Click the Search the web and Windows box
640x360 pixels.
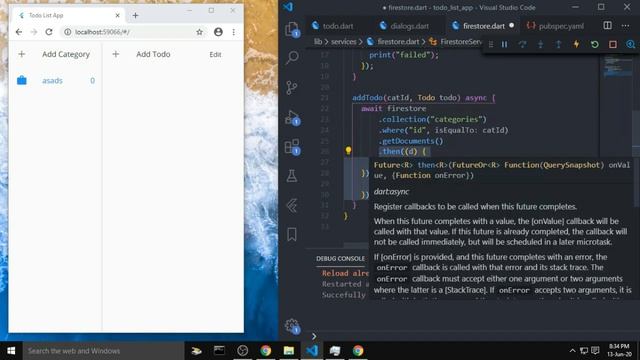click(x=103, y=351)
